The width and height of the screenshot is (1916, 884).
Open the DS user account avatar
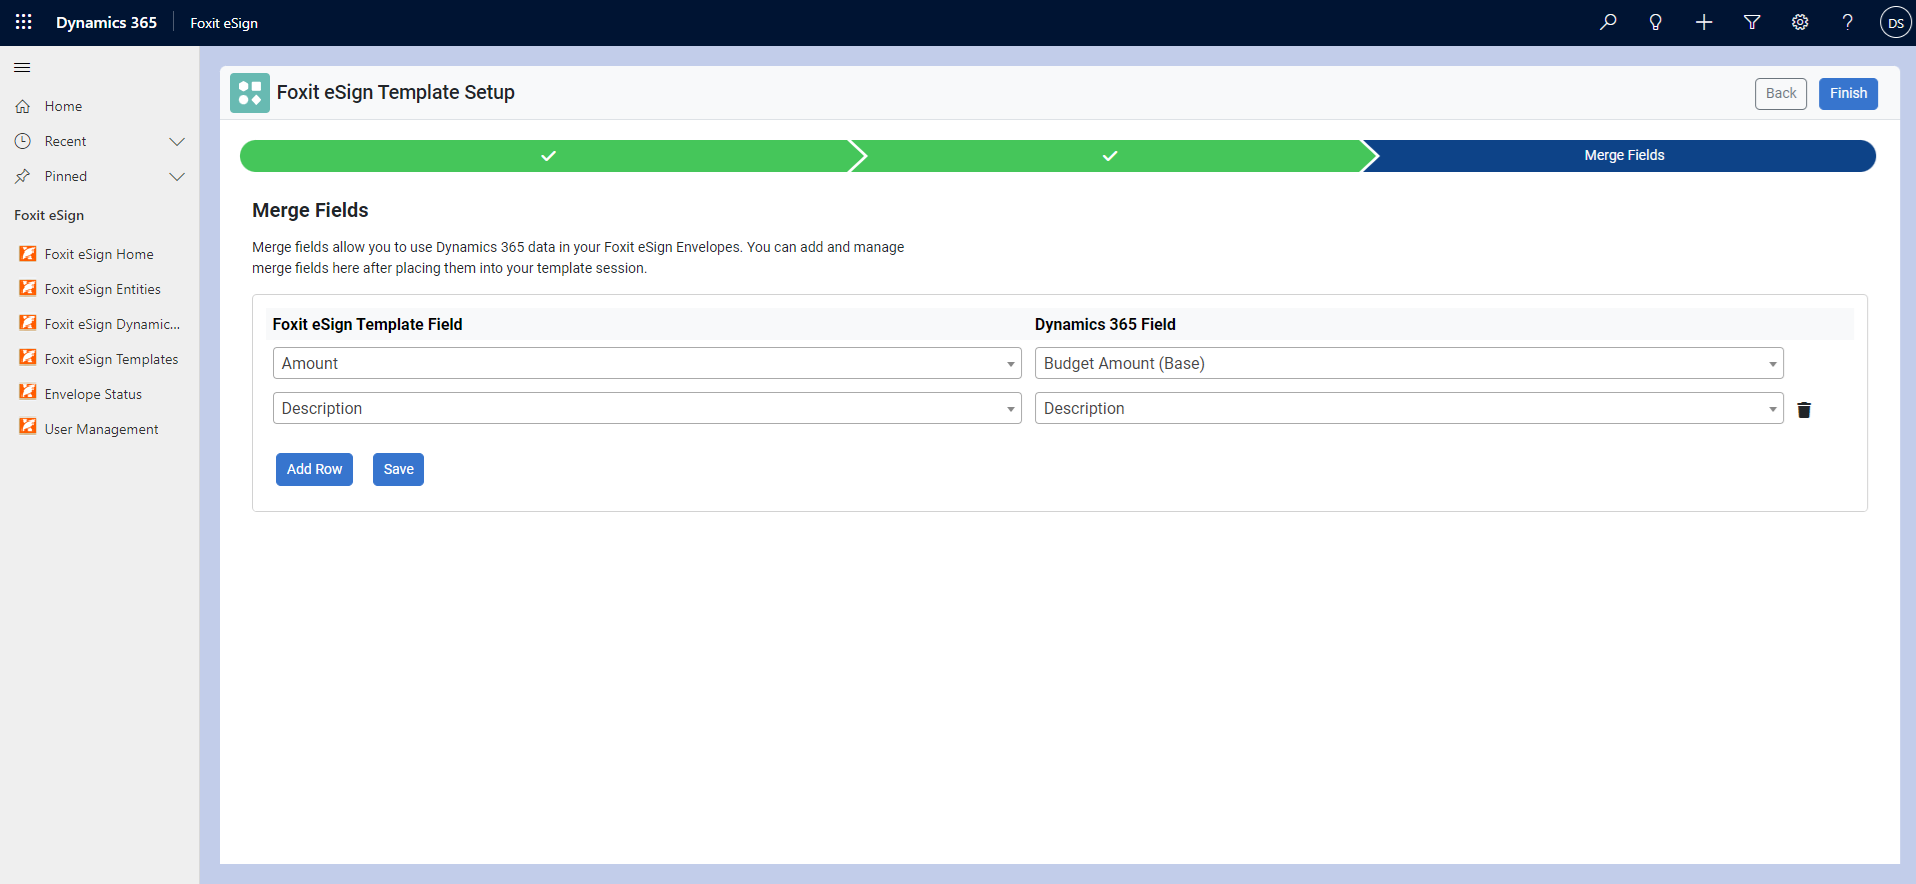(1895, 22)
